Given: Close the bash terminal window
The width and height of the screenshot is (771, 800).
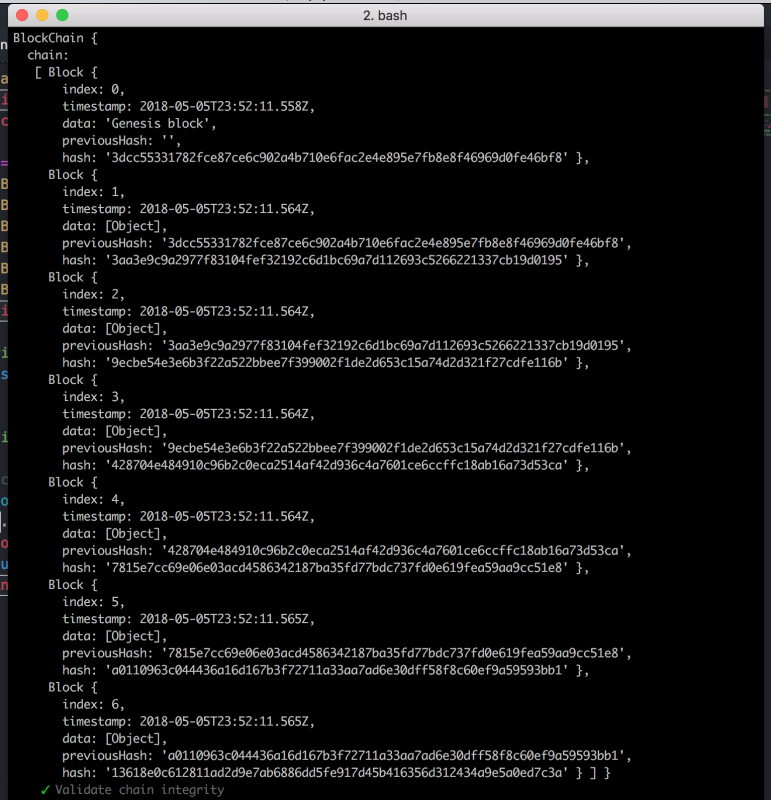Looking at the screenshot, I should click(20, 16).
